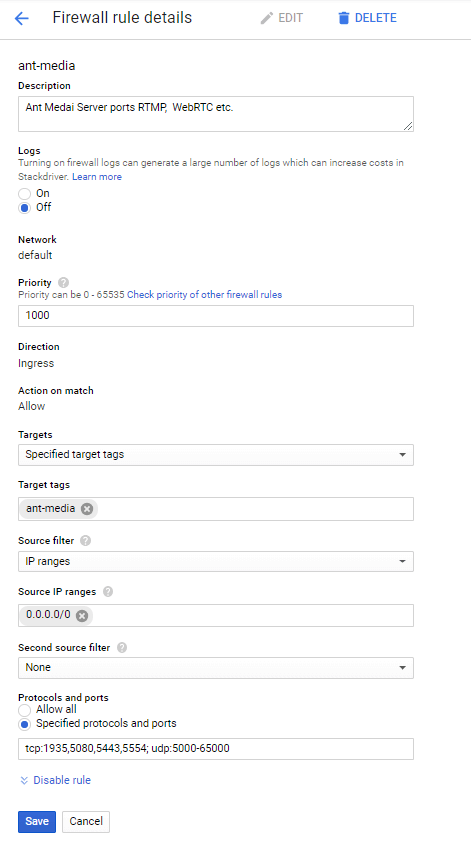Open the Source IP ranges help icon
This screenshot has width=471, height=844.
108,592
